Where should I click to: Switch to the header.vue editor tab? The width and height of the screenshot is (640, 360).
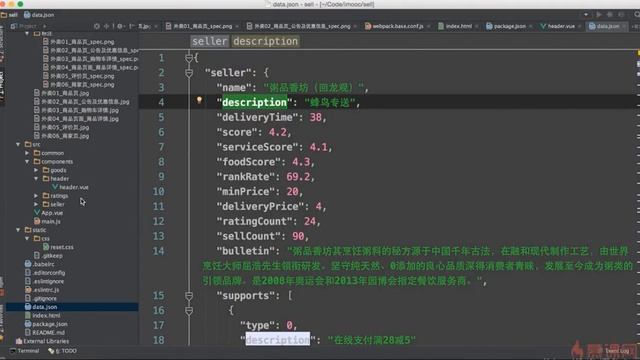coord(557,26)
